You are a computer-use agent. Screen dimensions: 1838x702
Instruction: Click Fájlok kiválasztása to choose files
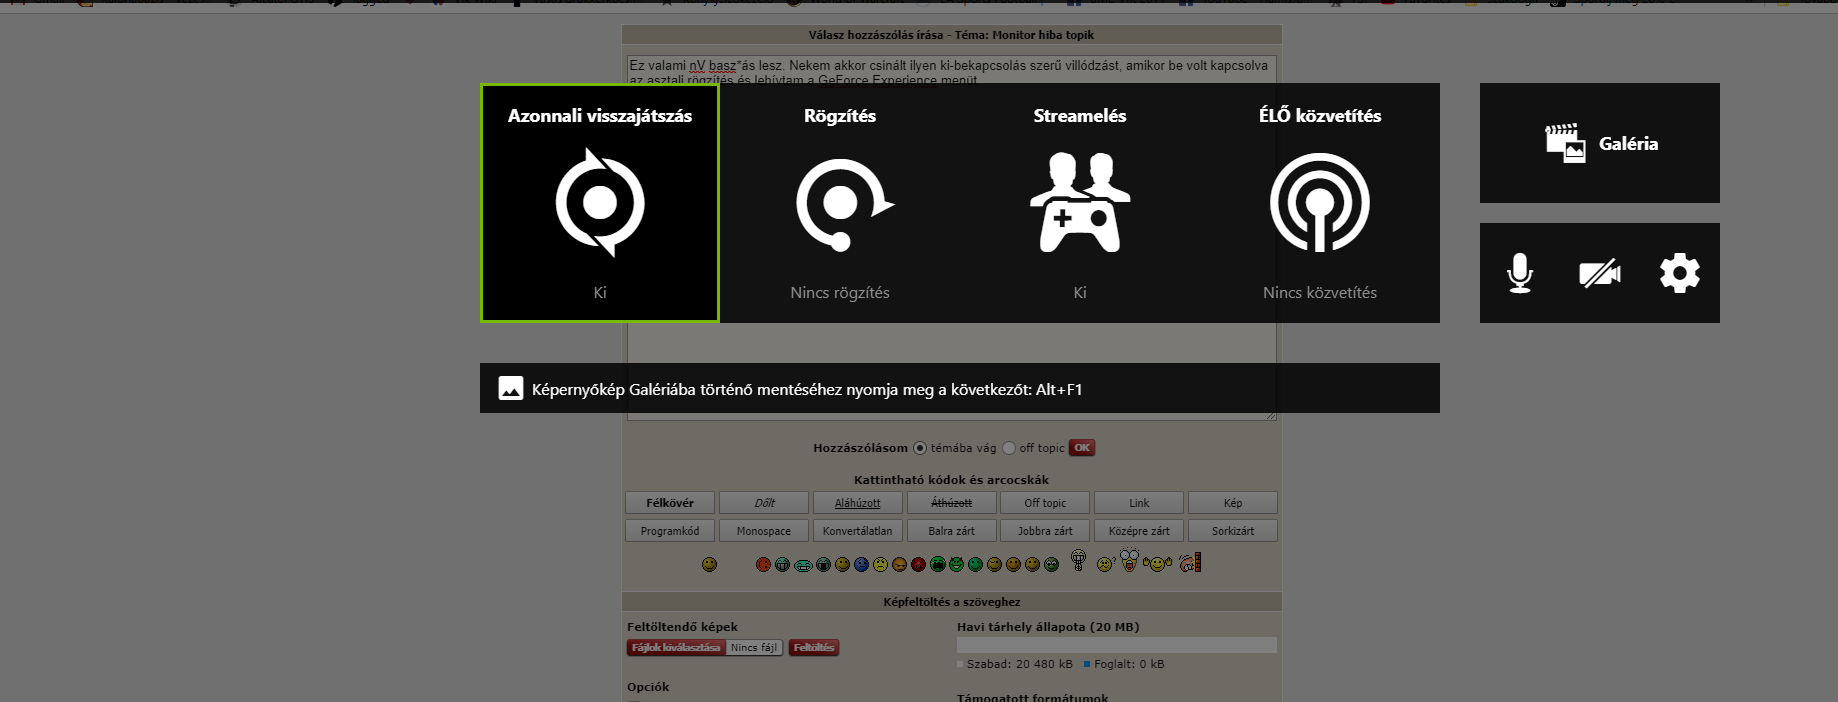pyautogui.click(x=676, y=648)
